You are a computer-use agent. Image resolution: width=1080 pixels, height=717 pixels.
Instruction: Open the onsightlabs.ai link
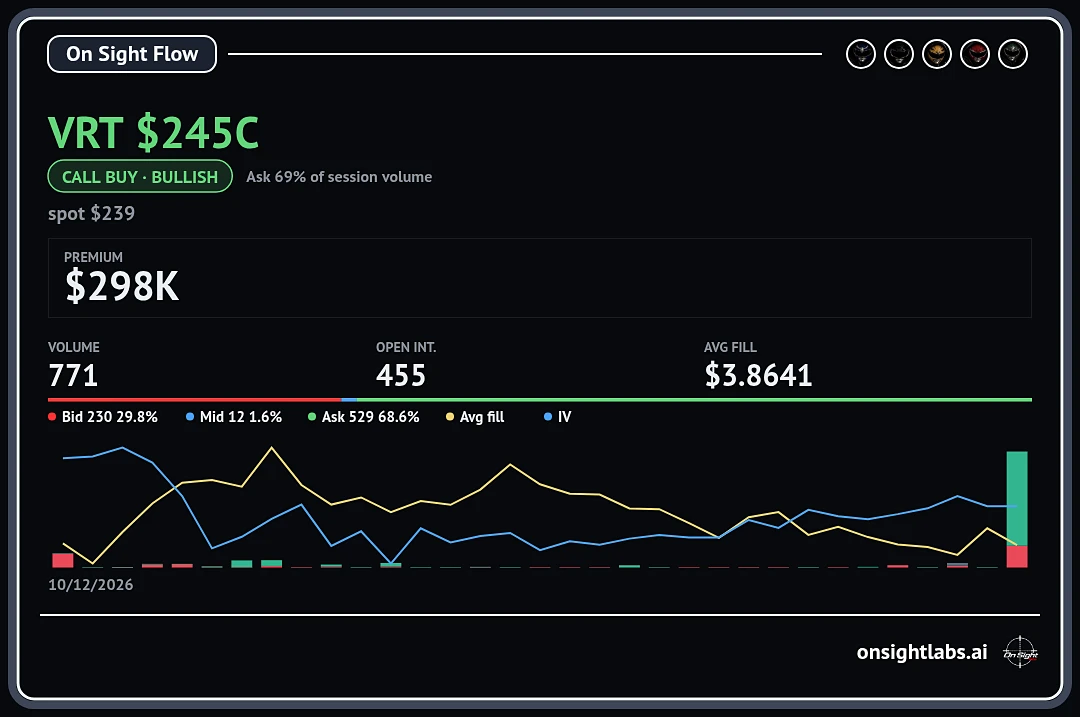pos(922,652)
